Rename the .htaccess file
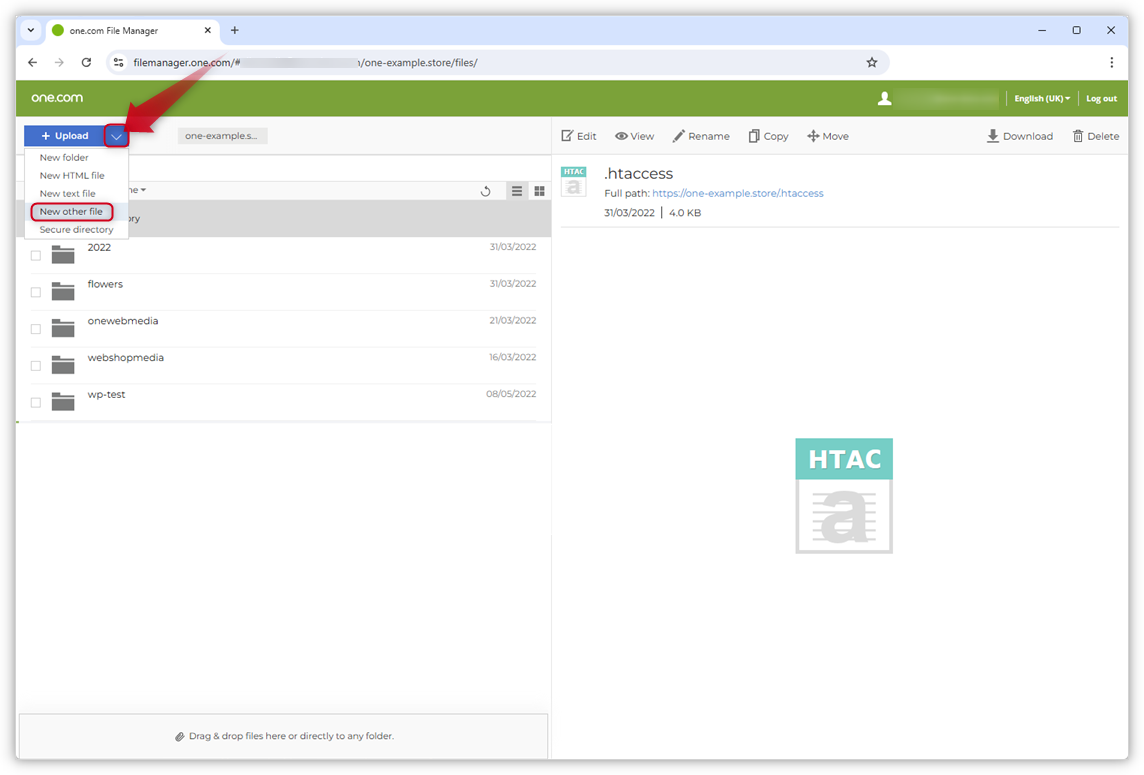Screen dimensions: 1144x775 [x=700, y=136]
